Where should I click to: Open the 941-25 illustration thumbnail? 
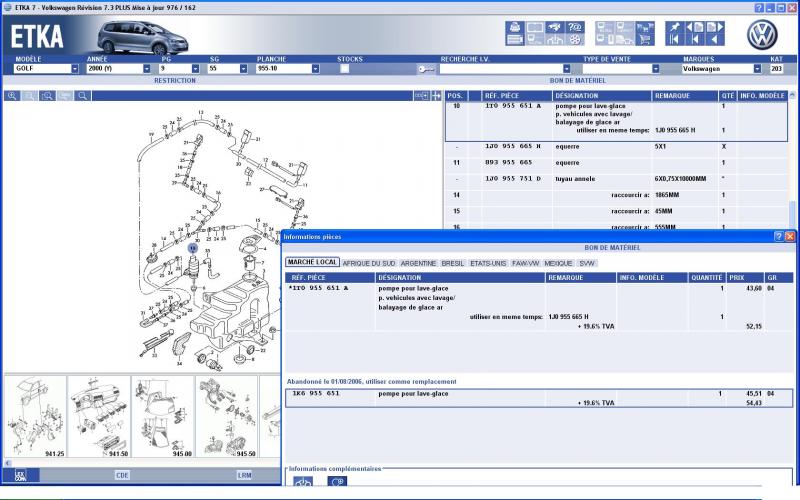click(36, 417)
